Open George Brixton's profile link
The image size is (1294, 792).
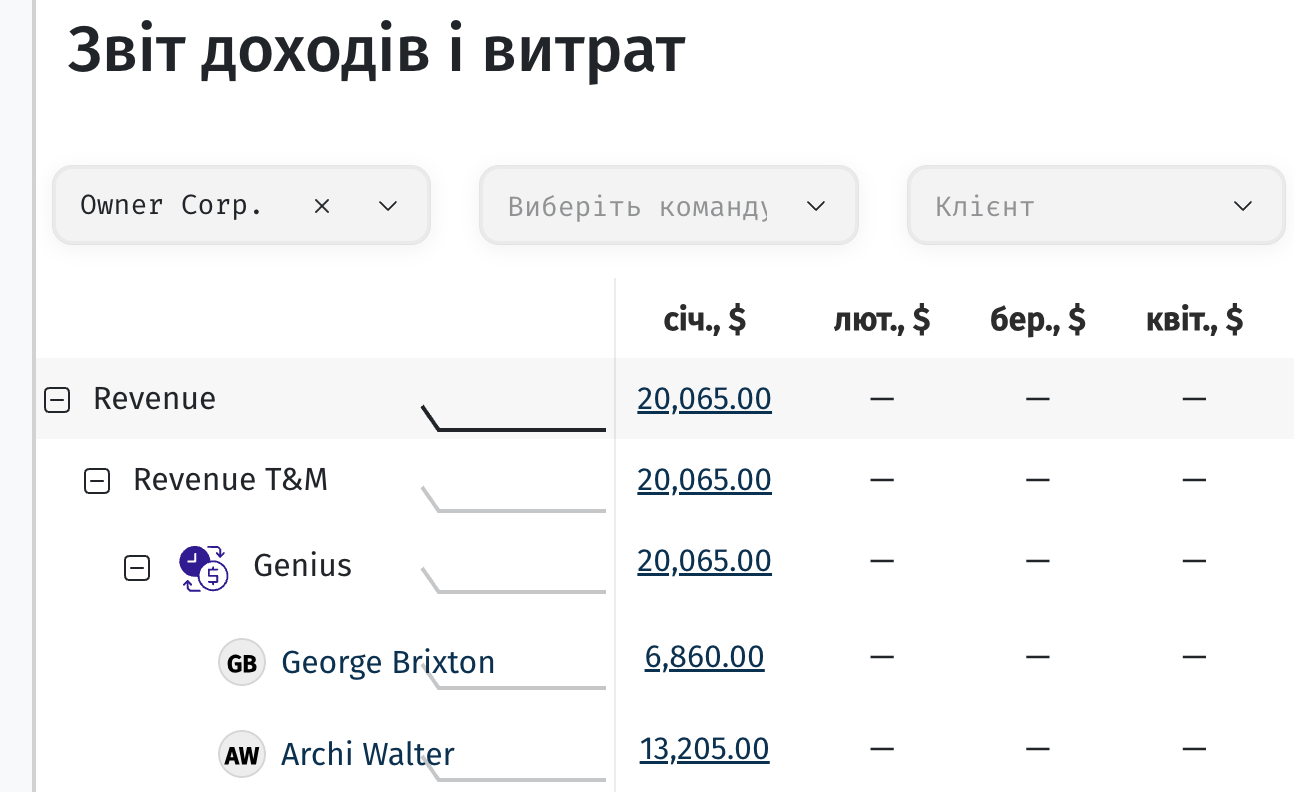(388, 662)
